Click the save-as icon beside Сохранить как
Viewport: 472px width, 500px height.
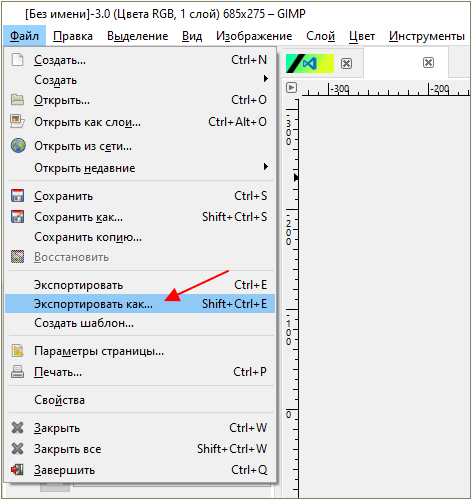coord(17,216)
